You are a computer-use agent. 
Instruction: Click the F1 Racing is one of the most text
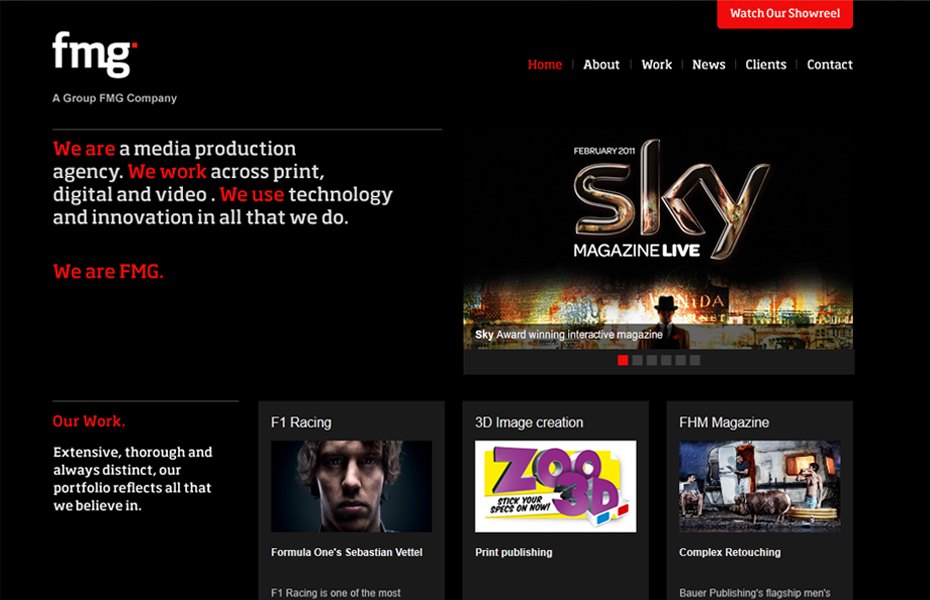[x=336, y=593]
